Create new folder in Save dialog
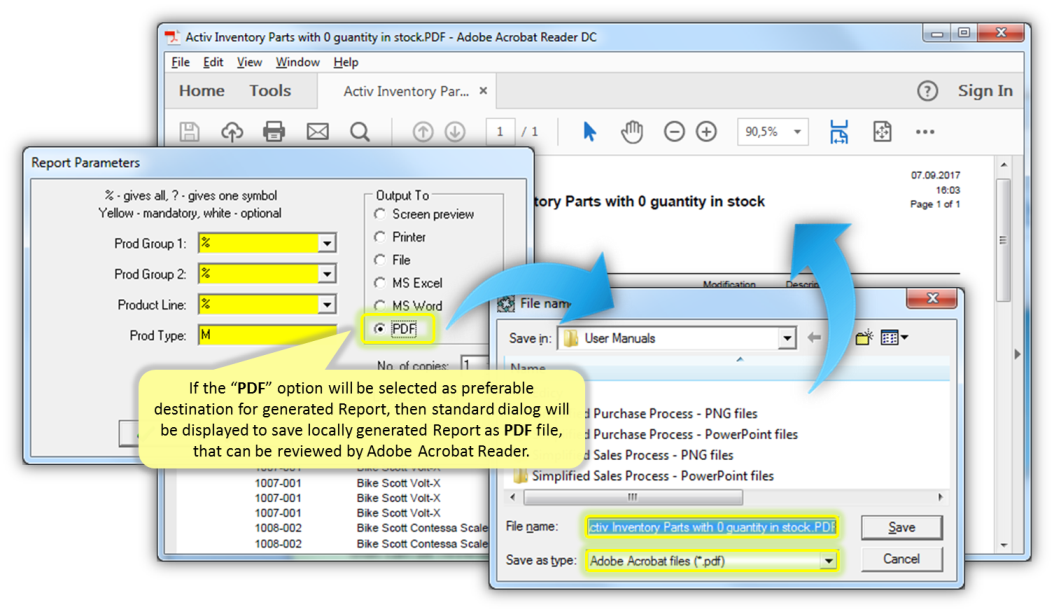Screen dimensions: 1054x612 coord(864,337)
